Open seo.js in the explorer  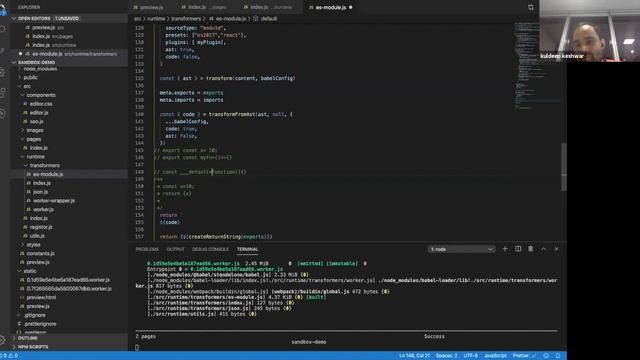pos(36,122)
